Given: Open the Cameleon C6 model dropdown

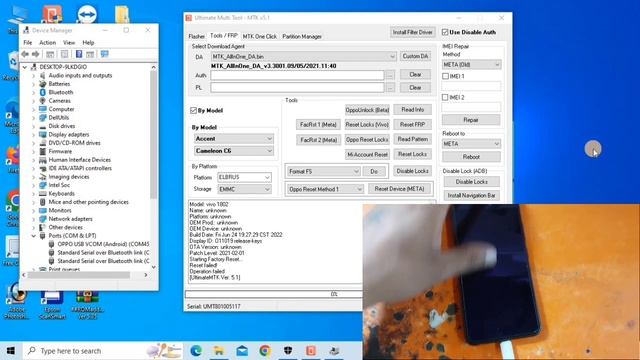Looking at the screenshot, I should pos(269,151).
